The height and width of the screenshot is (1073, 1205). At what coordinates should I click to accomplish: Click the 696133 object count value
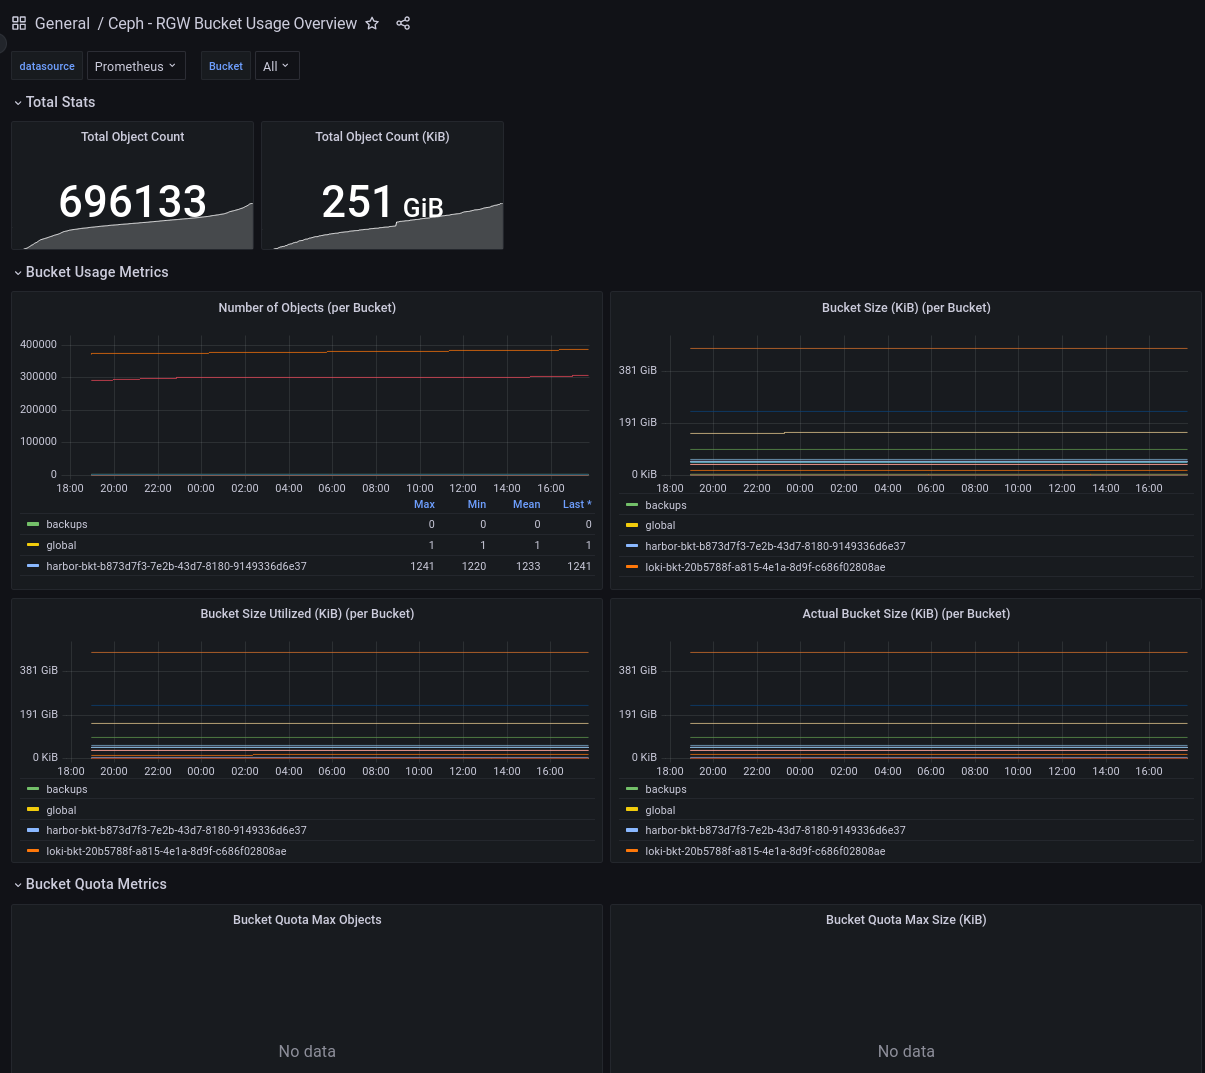pos(133,201)
